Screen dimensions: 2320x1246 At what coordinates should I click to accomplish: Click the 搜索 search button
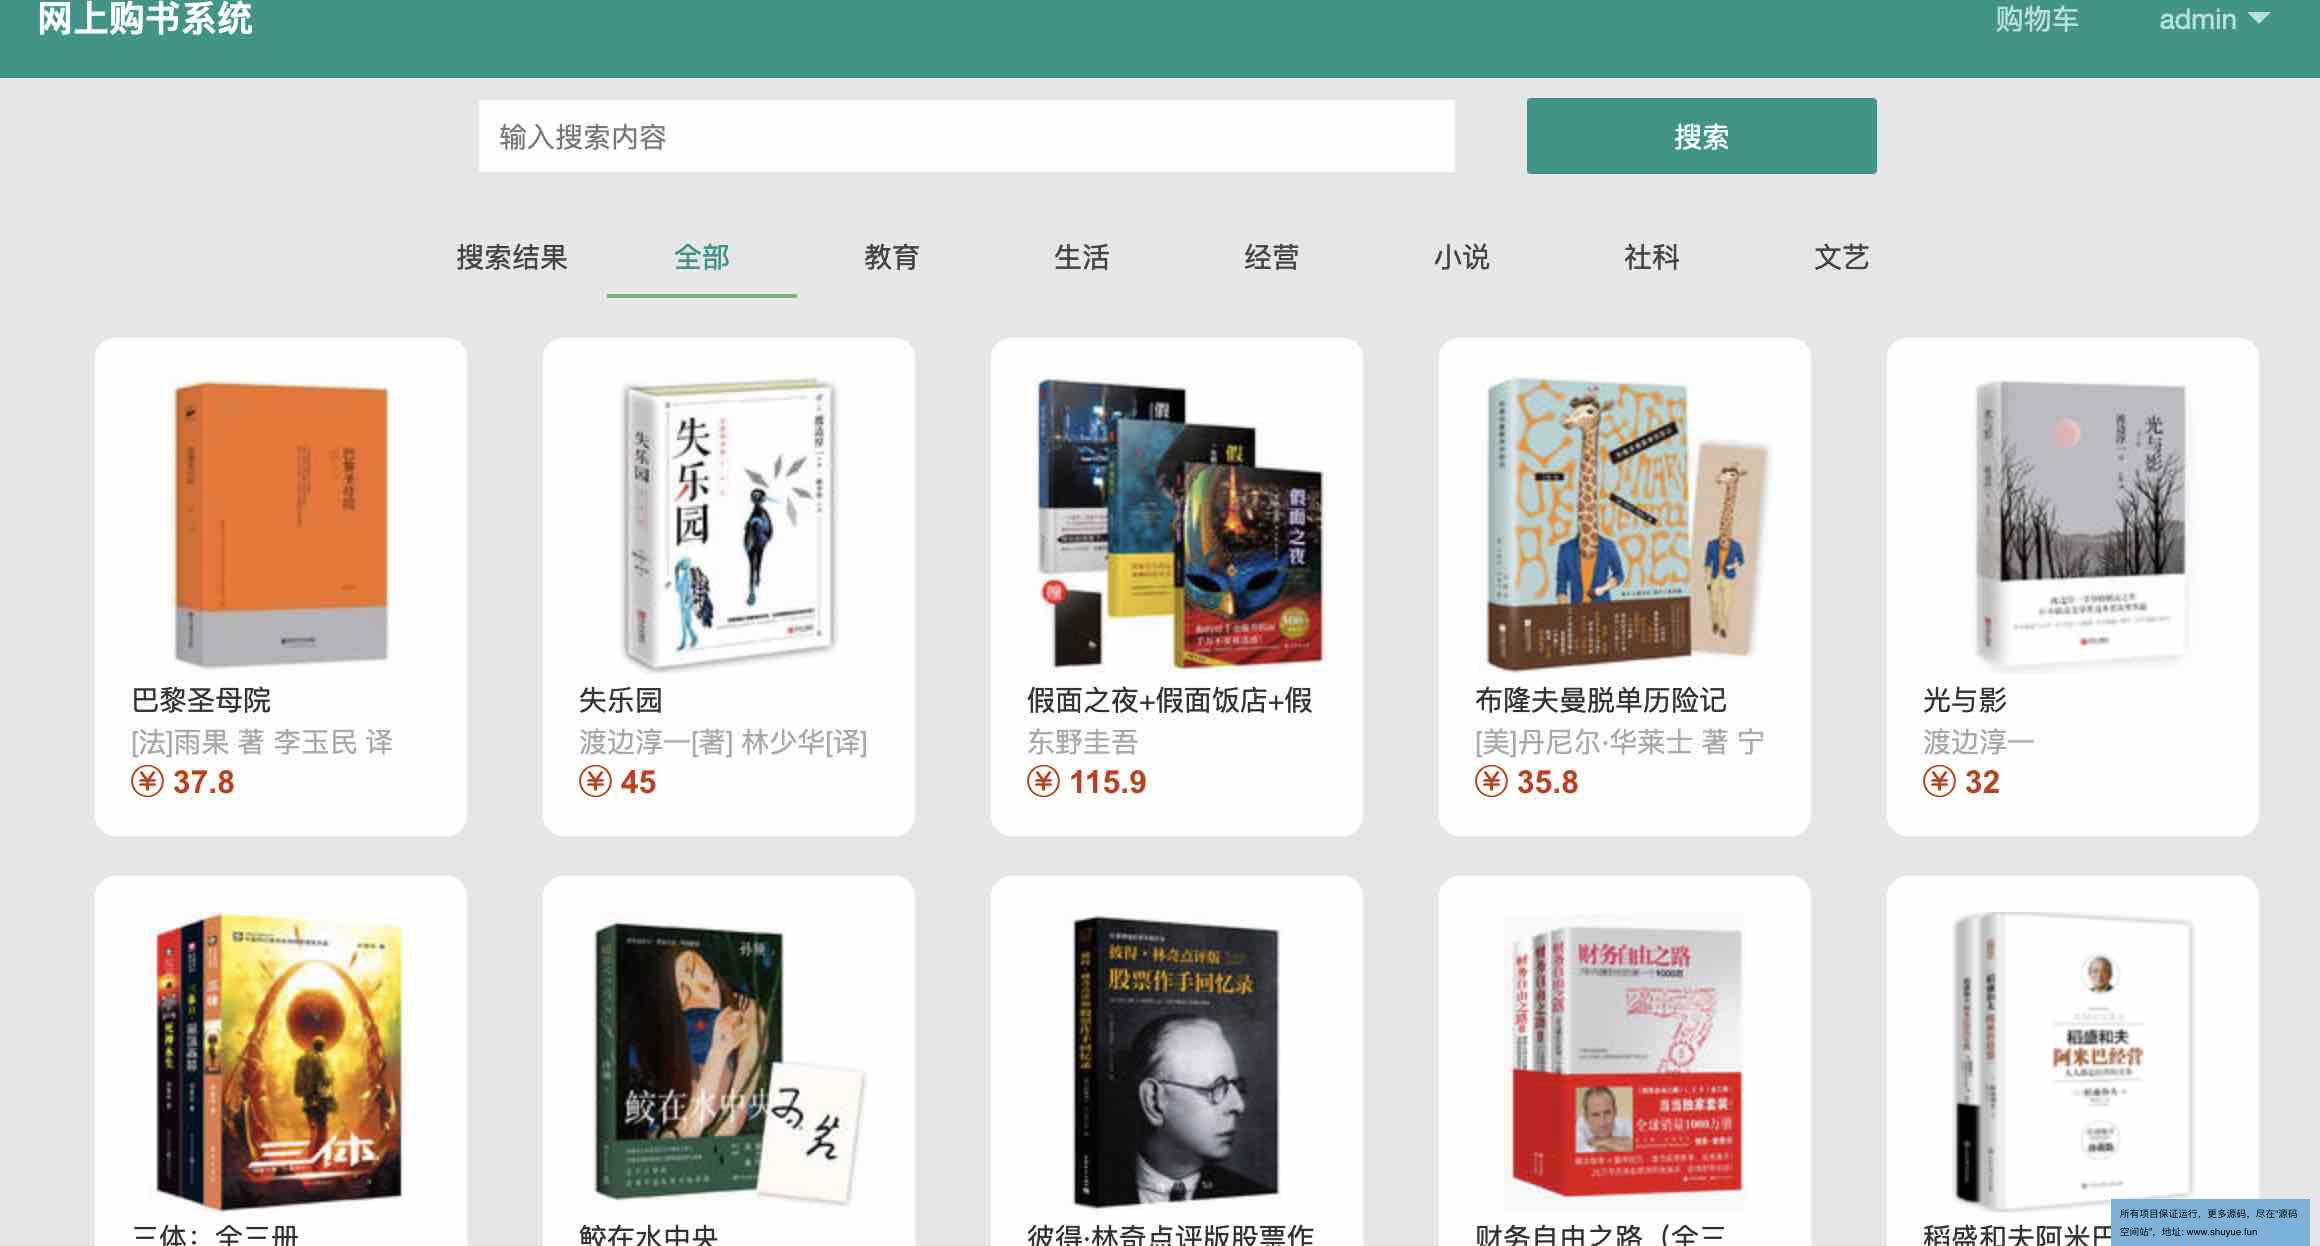(x=1701, y=136)
